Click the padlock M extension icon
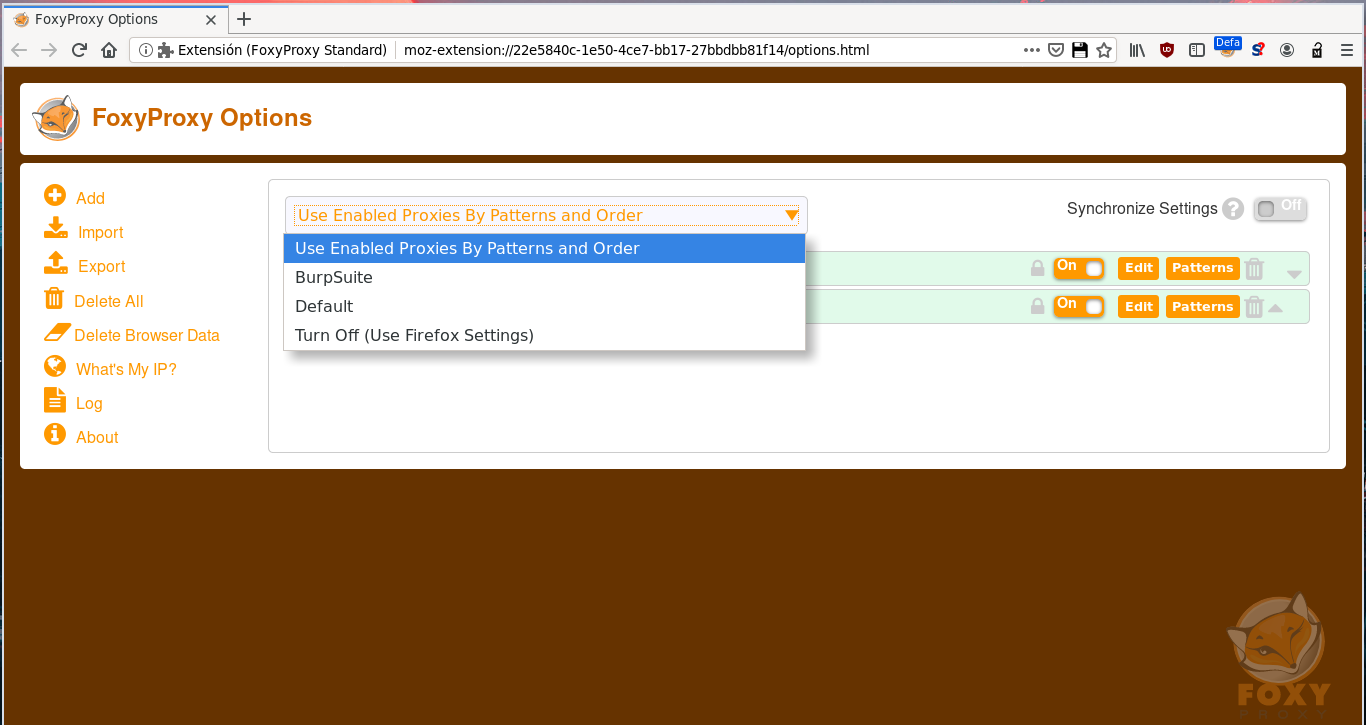1366x725 pixels. 1317,50
